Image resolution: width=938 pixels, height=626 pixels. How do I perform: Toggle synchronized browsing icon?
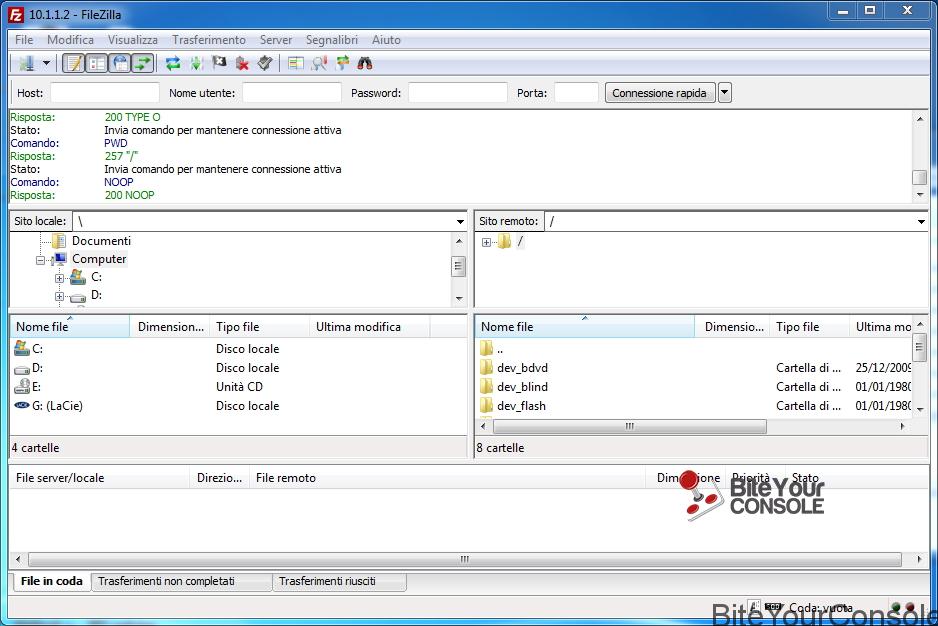pos(342,63)
